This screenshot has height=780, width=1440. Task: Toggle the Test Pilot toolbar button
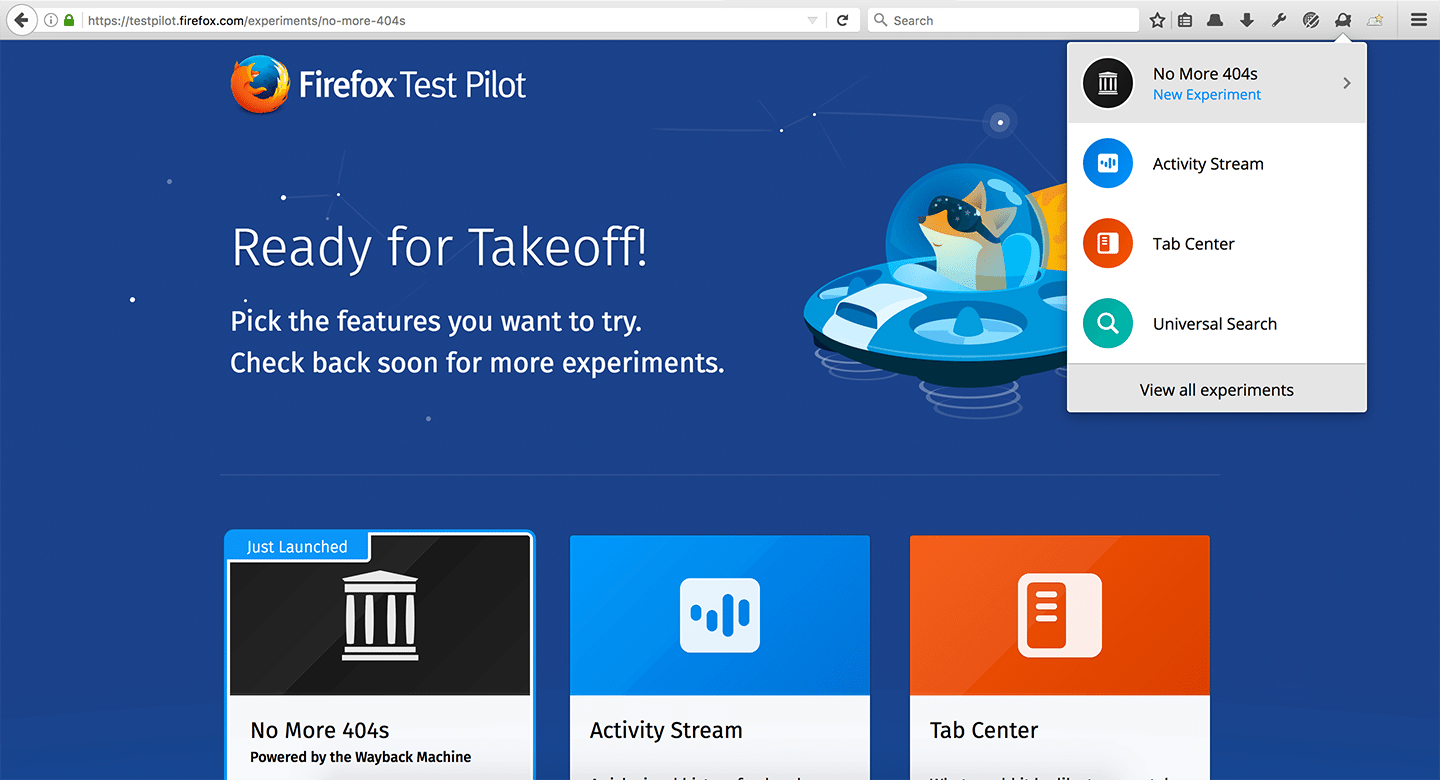1343,20
